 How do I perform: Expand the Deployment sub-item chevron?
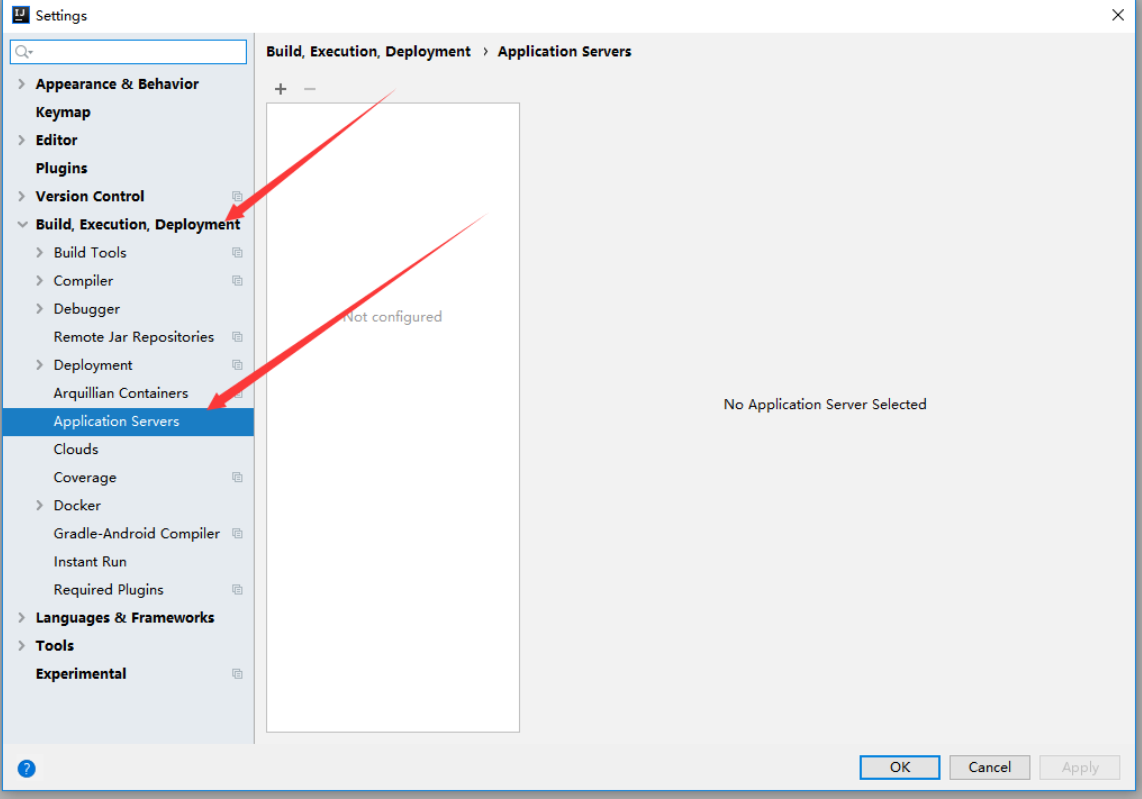(x=39, y=365)
